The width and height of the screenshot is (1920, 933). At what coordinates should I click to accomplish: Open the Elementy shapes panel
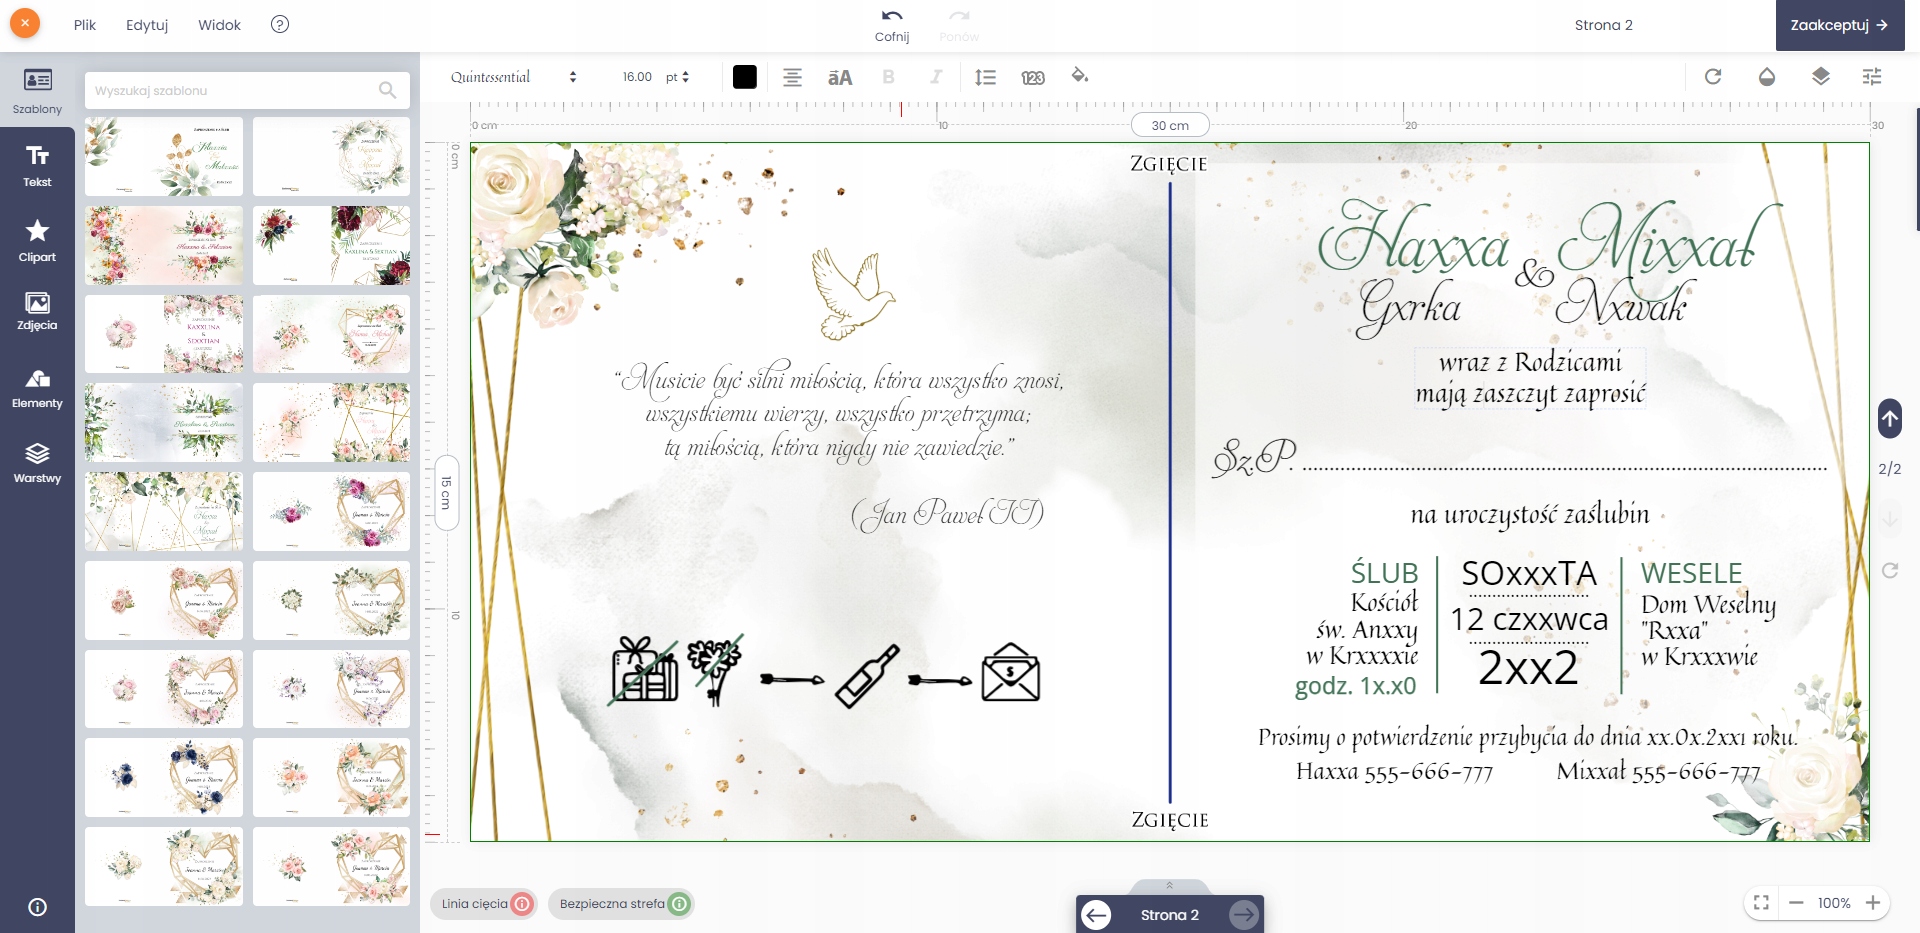[37, 388]
